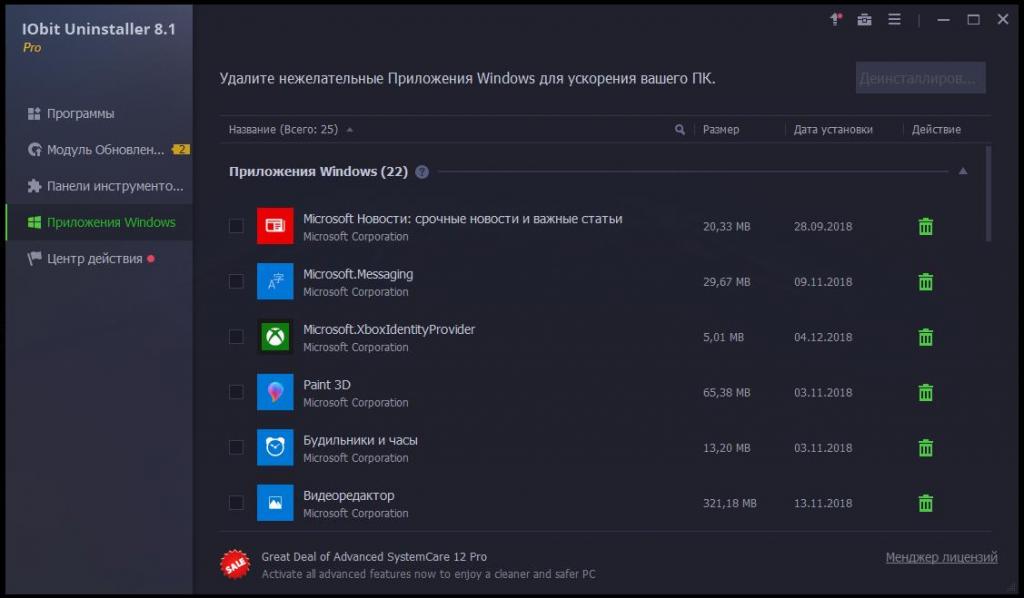Check the Будильники и часы checkbox
Screen dimensions: 1024x598
point(236,447)
